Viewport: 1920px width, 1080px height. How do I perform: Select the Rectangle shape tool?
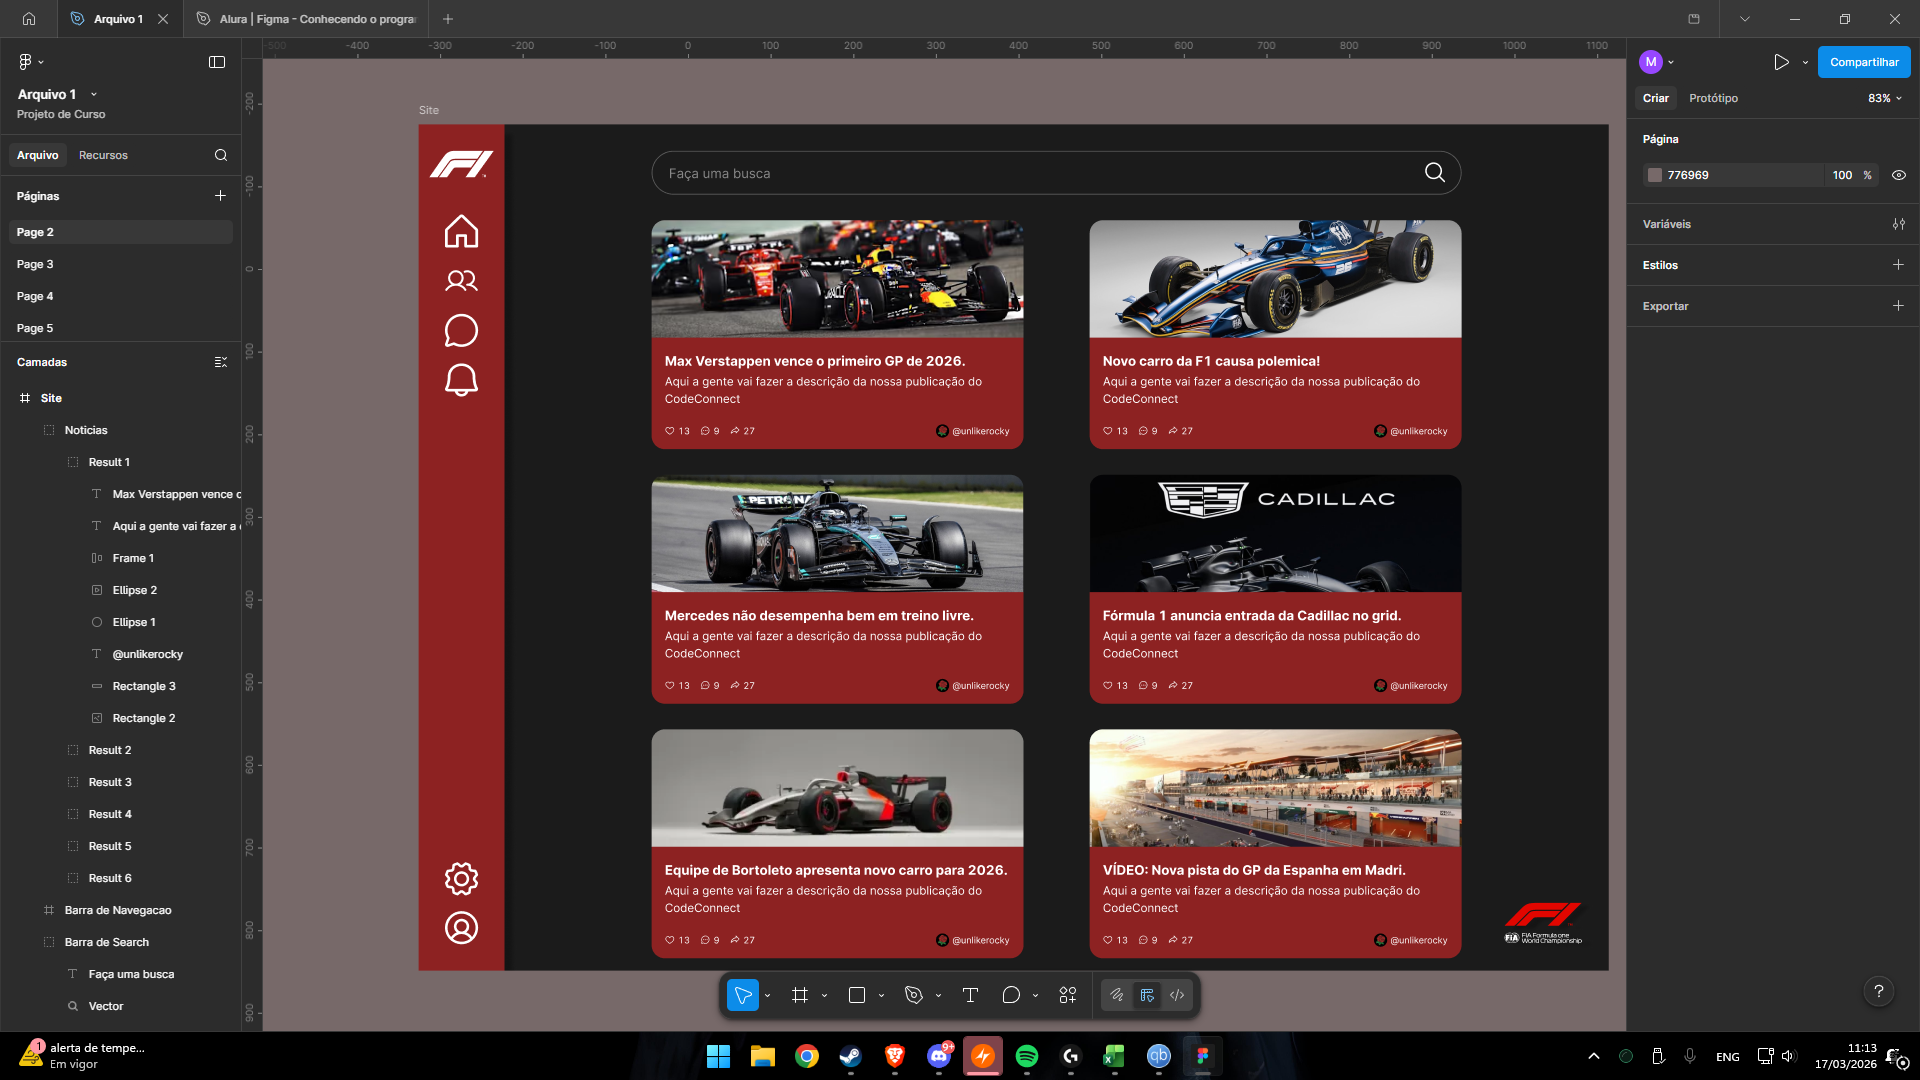(x=856, y=995)
